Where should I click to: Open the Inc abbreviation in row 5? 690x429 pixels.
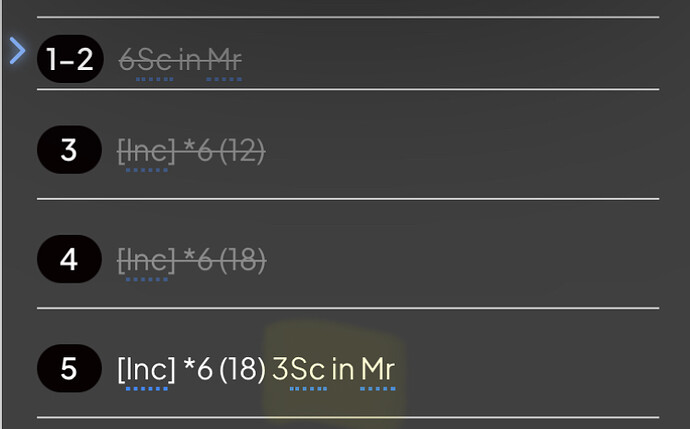pos(147,369)
